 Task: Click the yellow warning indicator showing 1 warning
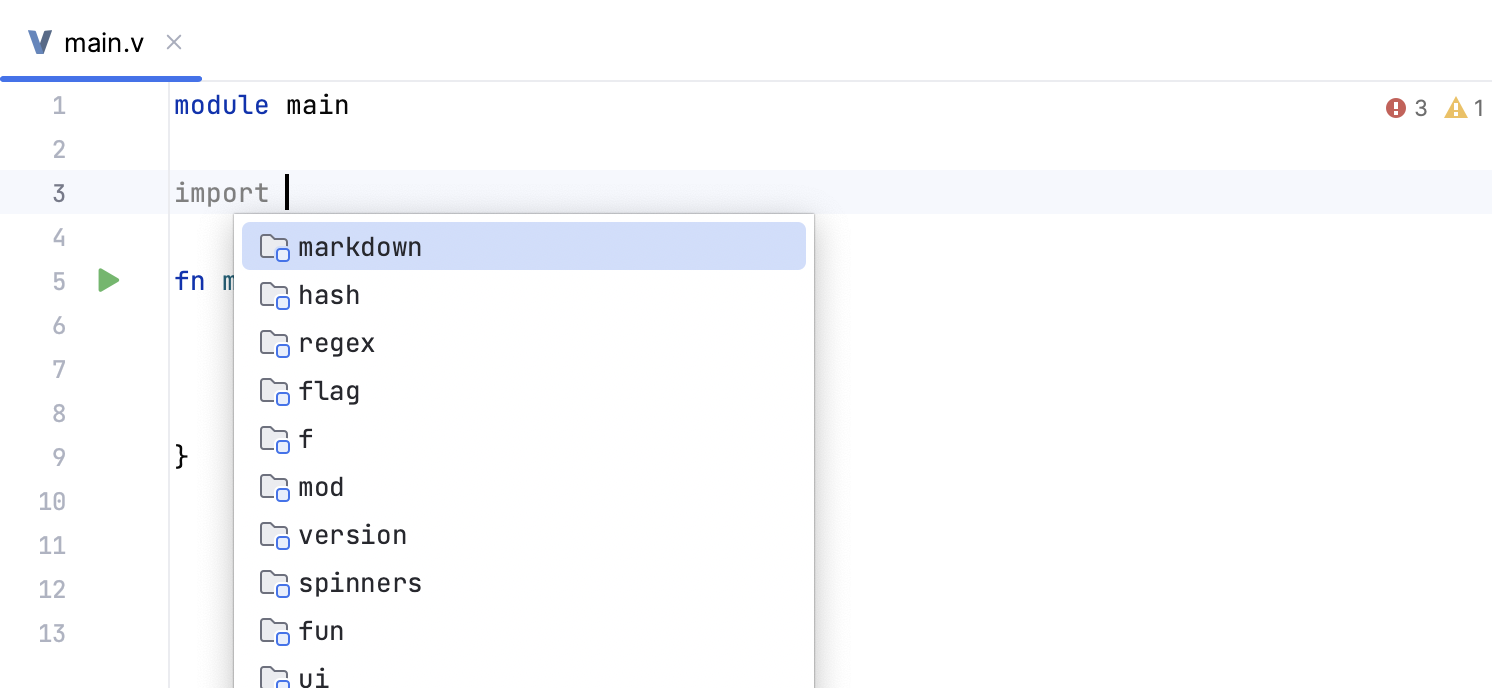coord(1457,108)
